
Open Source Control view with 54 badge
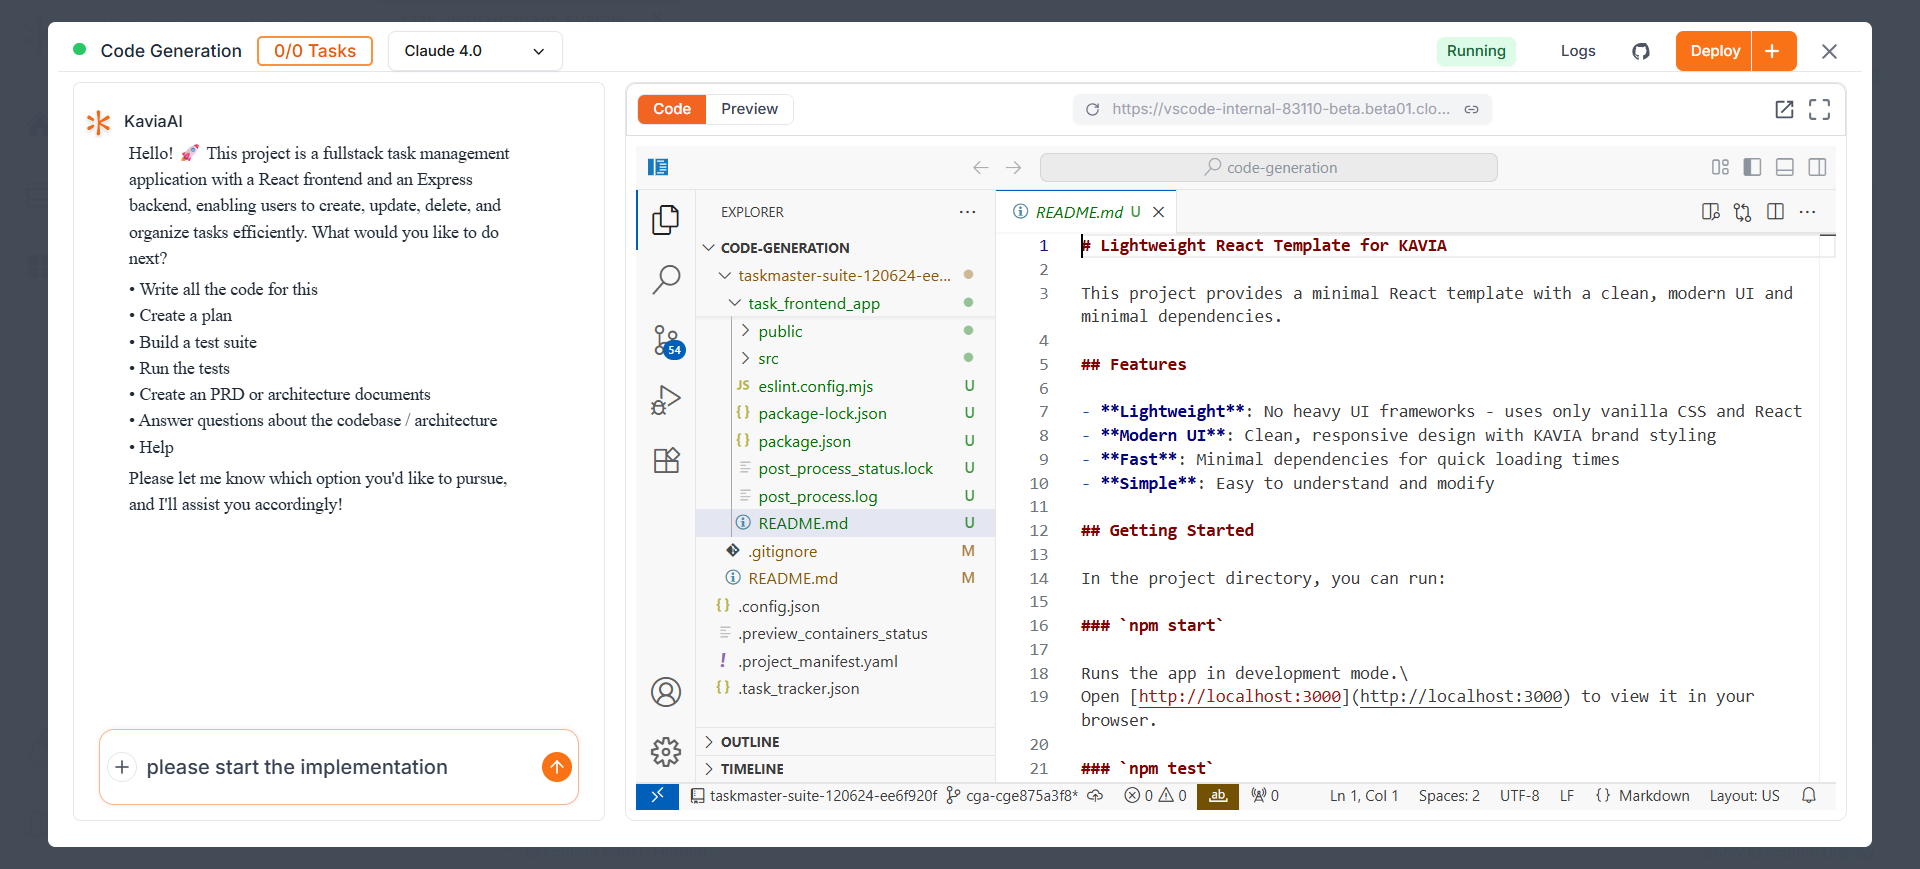pos(666,341)
